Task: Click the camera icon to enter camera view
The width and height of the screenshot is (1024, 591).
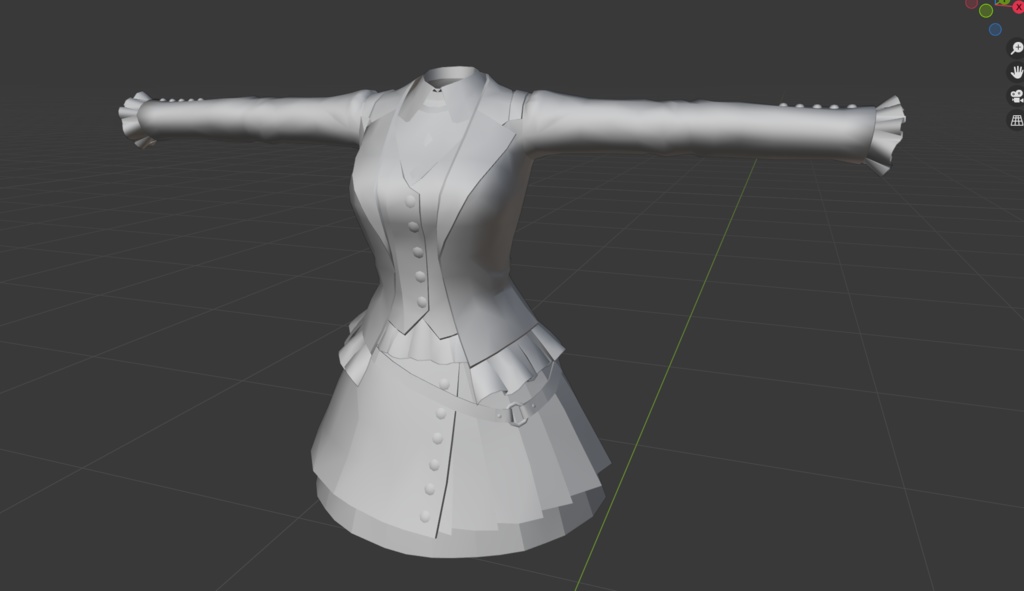Action: coord(1016,96)
